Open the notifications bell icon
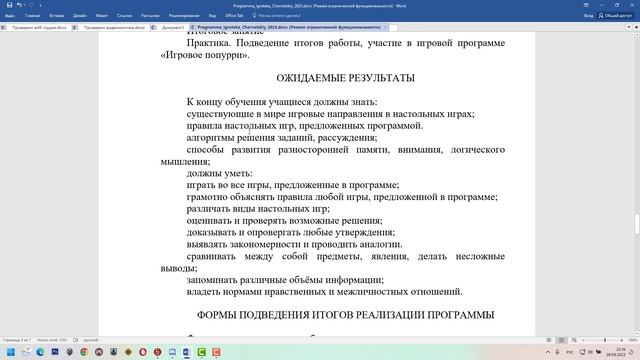Viewport: 640px width, 360px height. pyautogui.click(x=632, y=352)
